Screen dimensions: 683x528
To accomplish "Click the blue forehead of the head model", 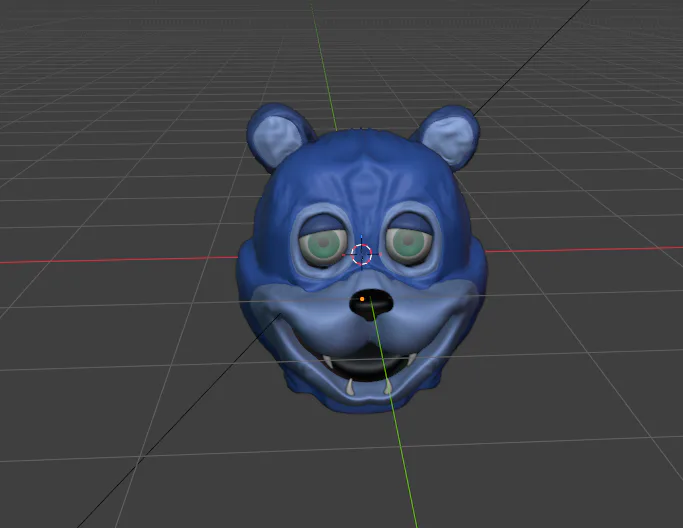I will tap(364, 174).
